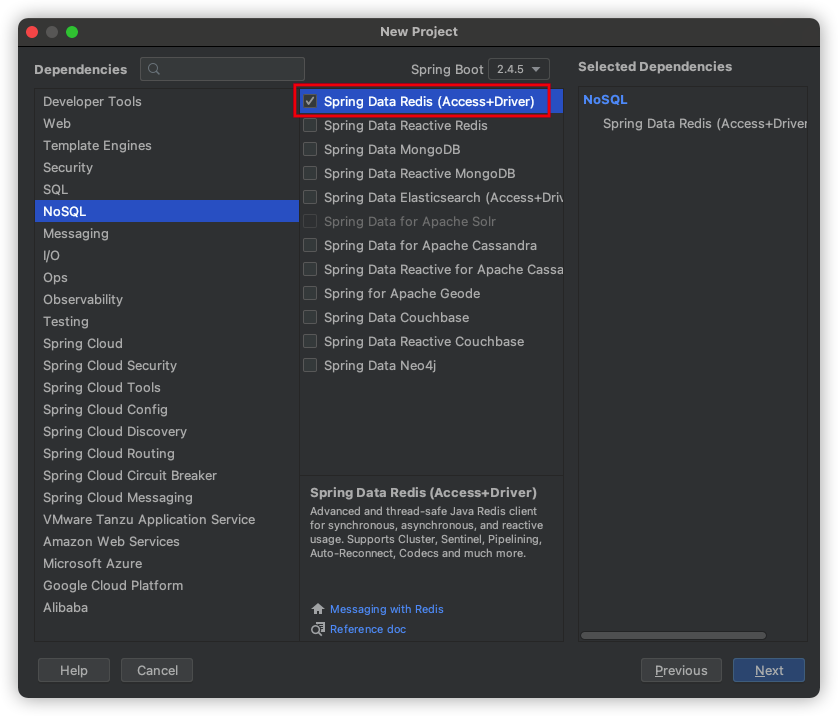The height and width of the screenshot is (716, 838).
Task: Open the Alibaba category
Action: tap(167, 608)
